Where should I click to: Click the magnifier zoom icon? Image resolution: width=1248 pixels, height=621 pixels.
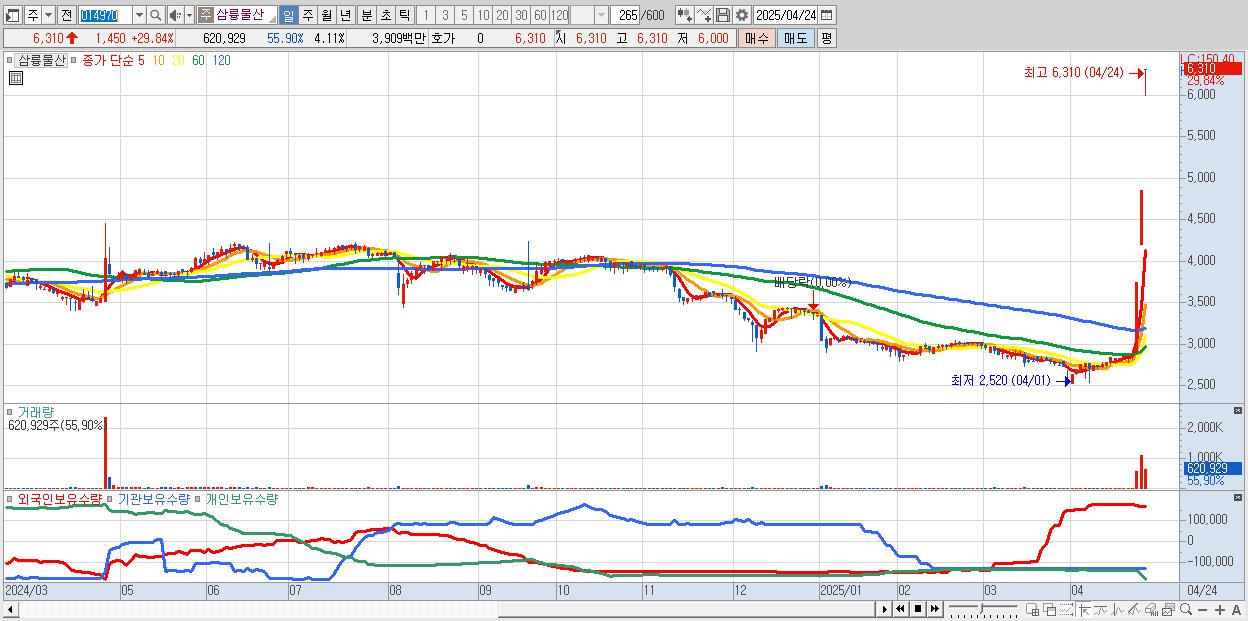point(1186,609)
